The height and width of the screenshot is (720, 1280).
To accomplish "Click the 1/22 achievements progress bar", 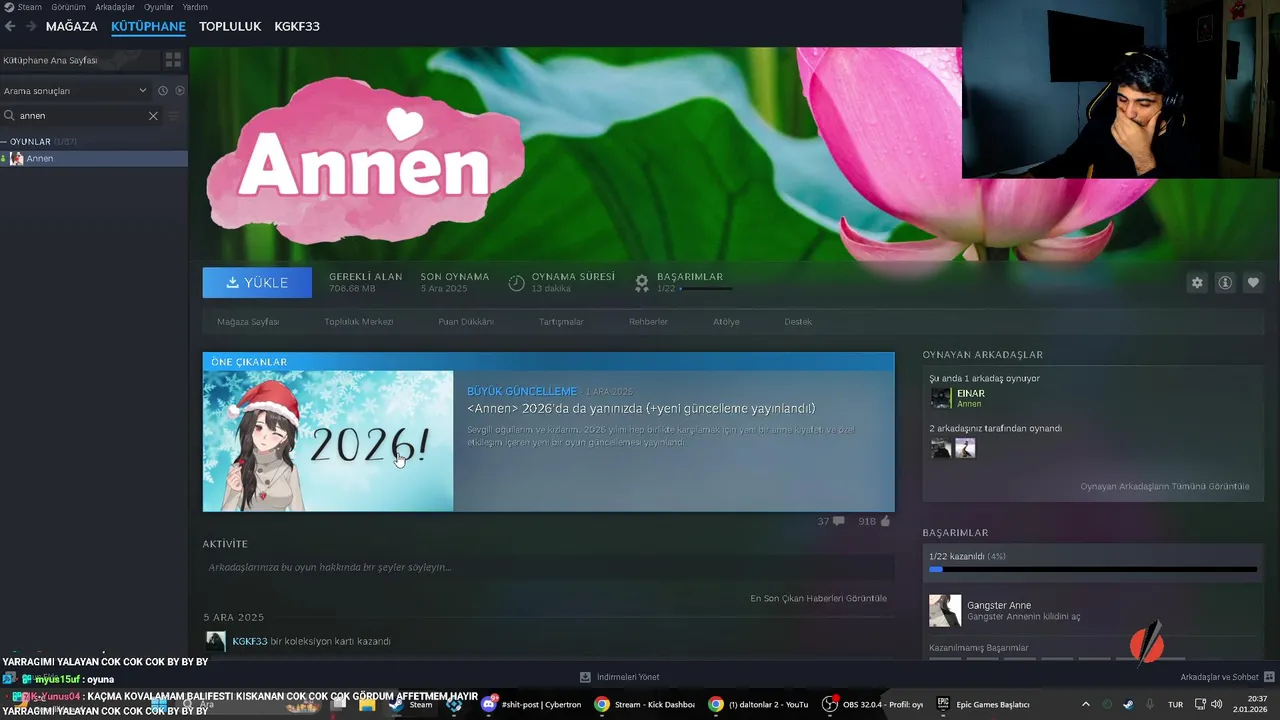I will point(1092,569).
